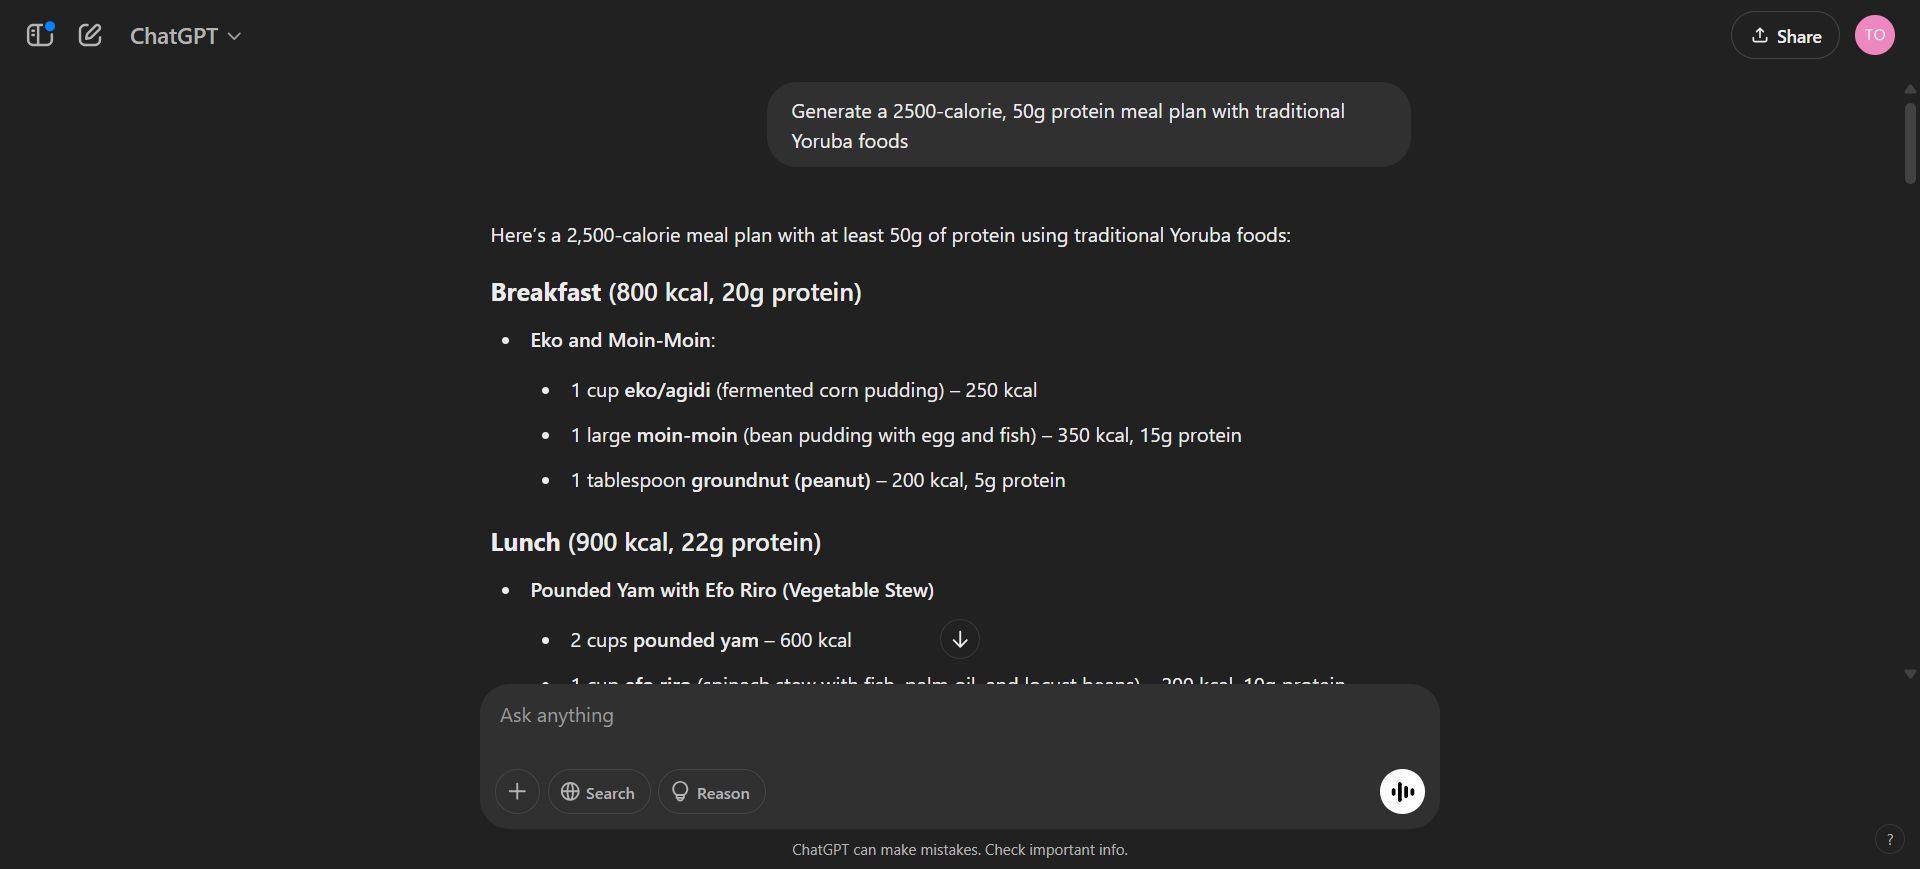
Task: Click the "ChatGPT can make mistakes" disclaimer
Action: click(x=959, y=850)
